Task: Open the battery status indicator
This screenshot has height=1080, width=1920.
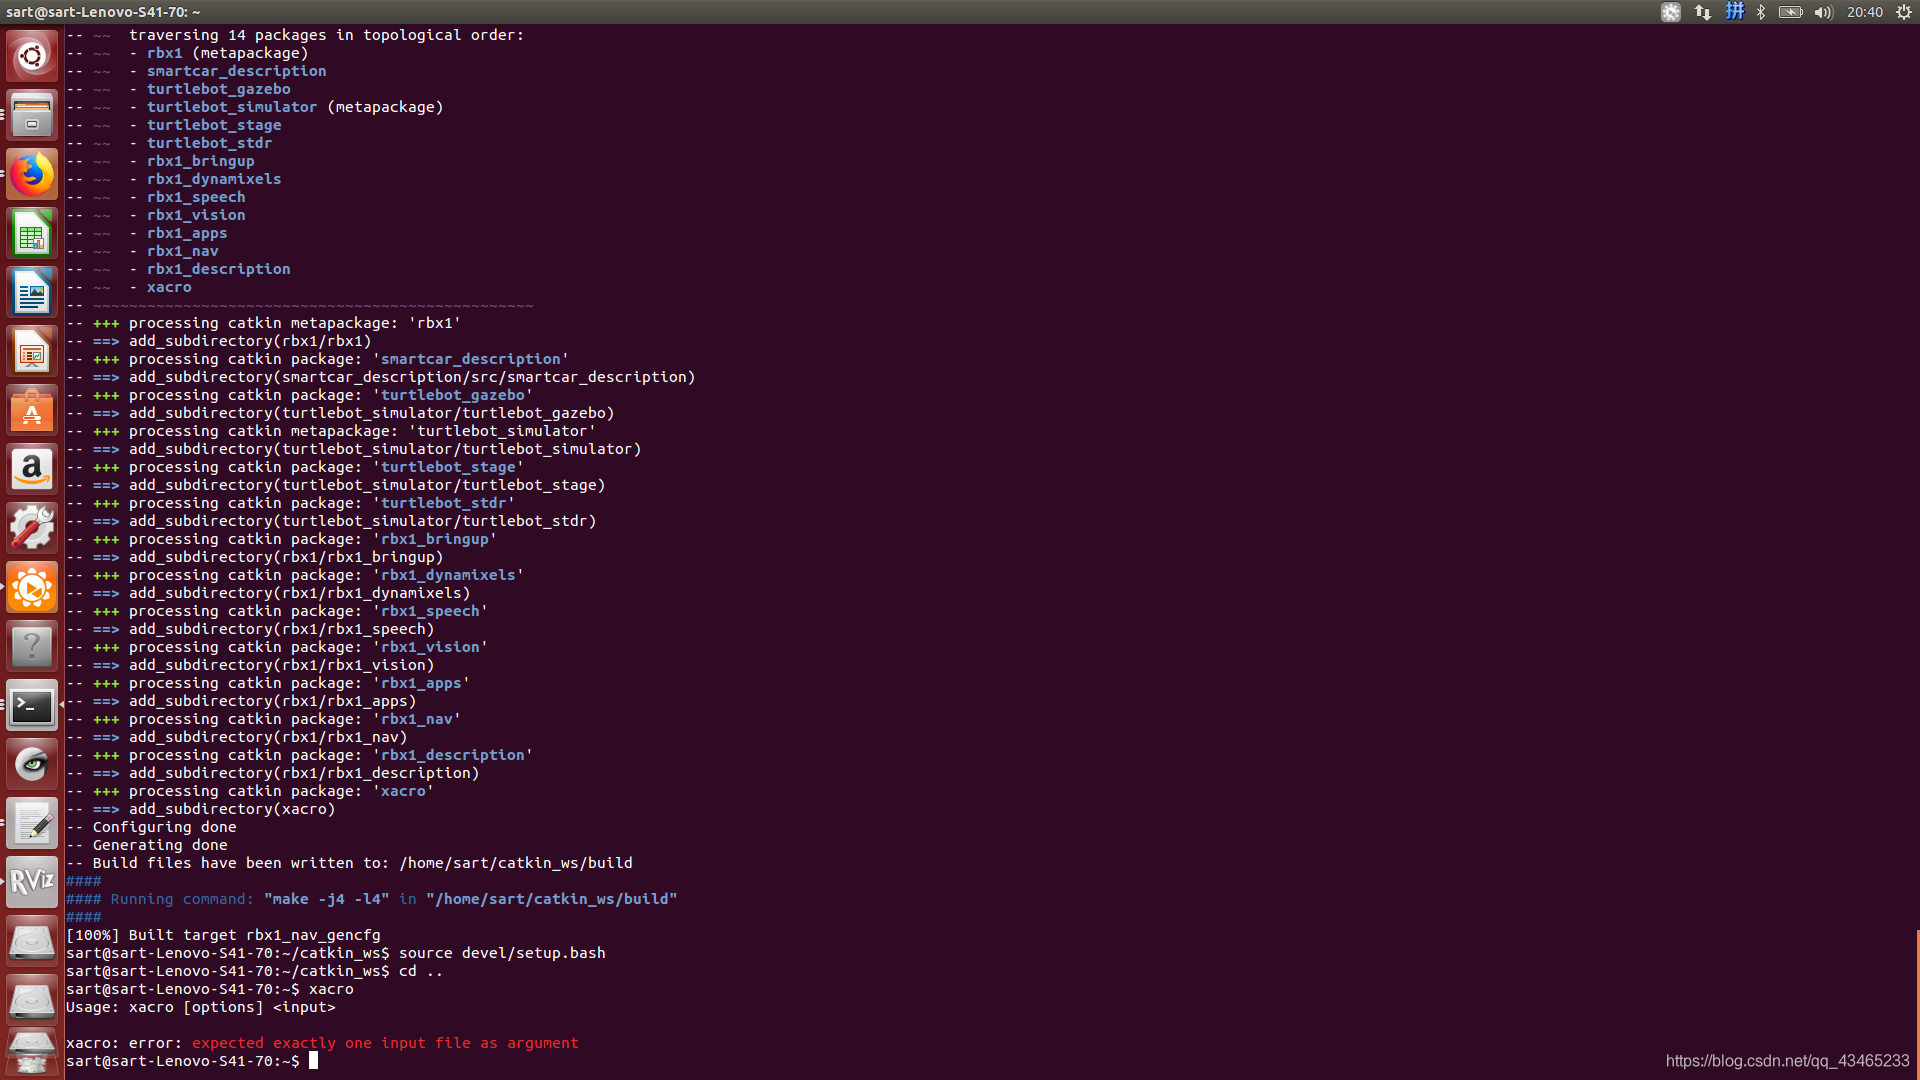Action: click(1790, 12)
